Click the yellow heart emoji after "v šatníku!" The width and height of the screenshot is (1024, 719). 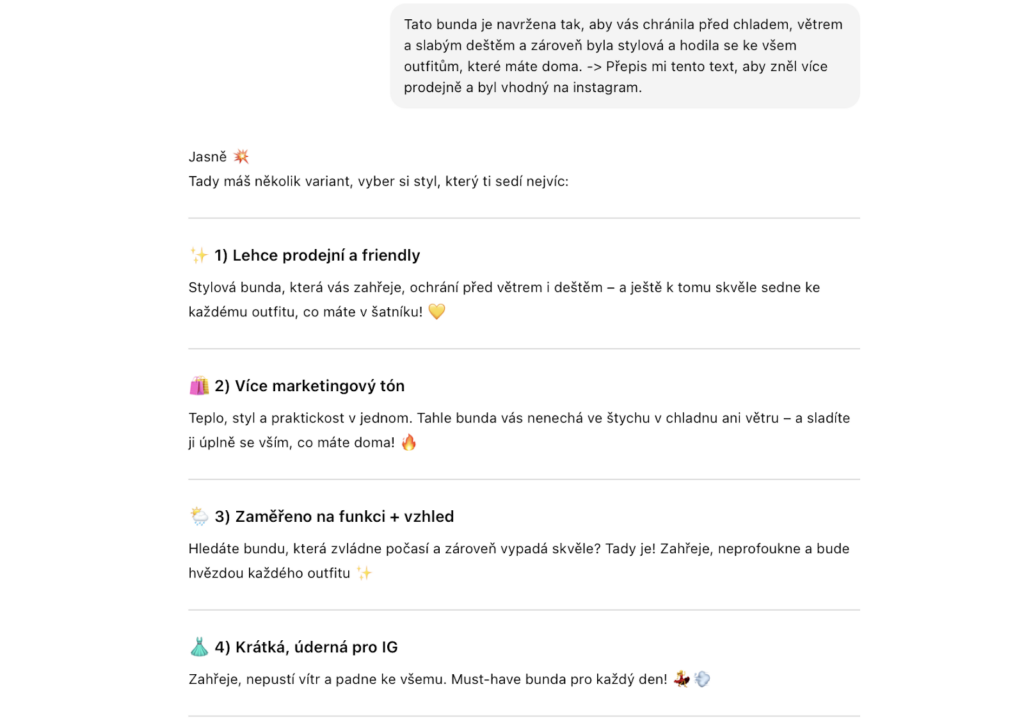click(436, 311)
